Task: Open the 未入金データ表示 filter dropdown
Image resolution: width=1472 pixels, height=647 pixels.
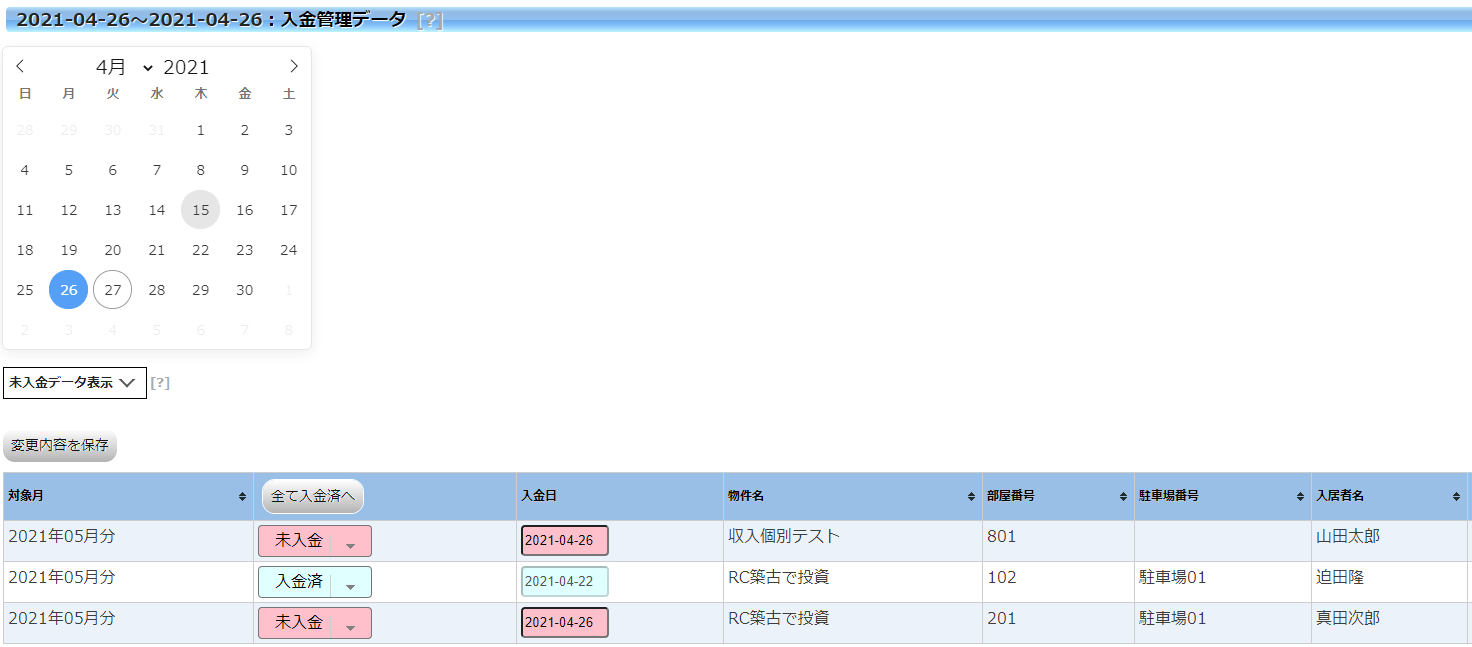Action: point(75,383)
